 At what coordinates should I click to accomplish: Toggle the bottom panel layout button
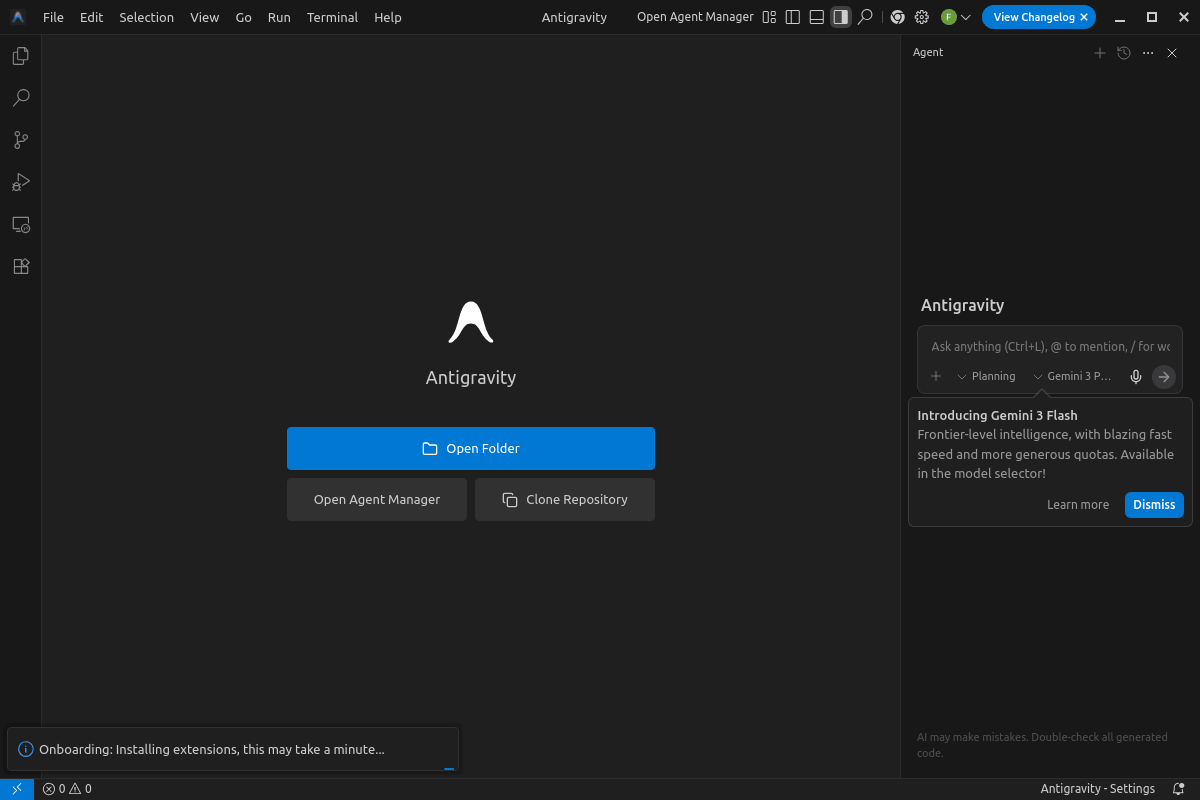tap(816, 17)
